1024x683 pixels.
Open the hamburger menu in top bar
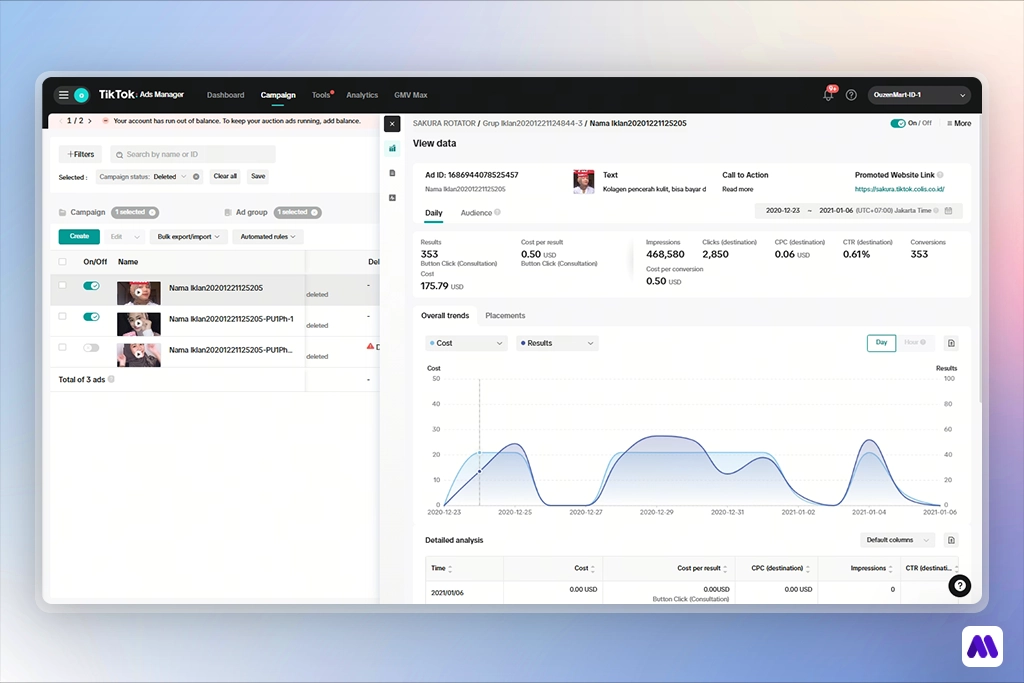[x=63, y=95]
